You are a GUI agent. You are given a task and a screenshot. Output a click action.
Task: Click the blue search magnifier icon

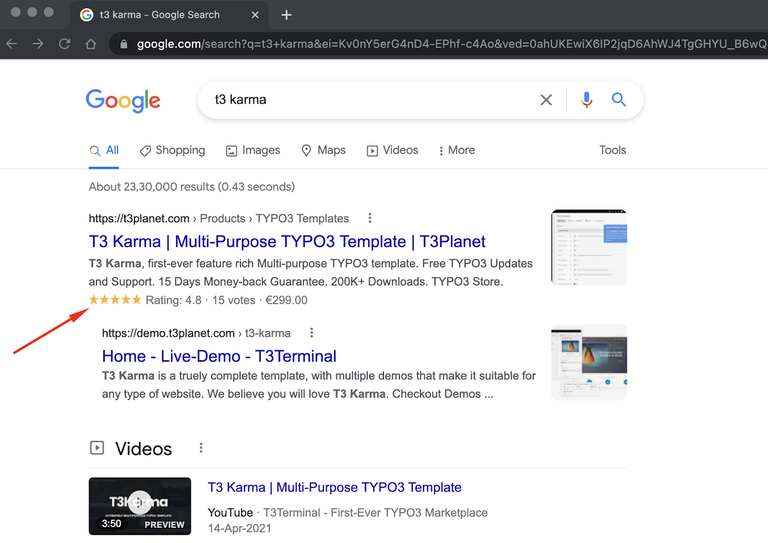click(x=619, y=100)
